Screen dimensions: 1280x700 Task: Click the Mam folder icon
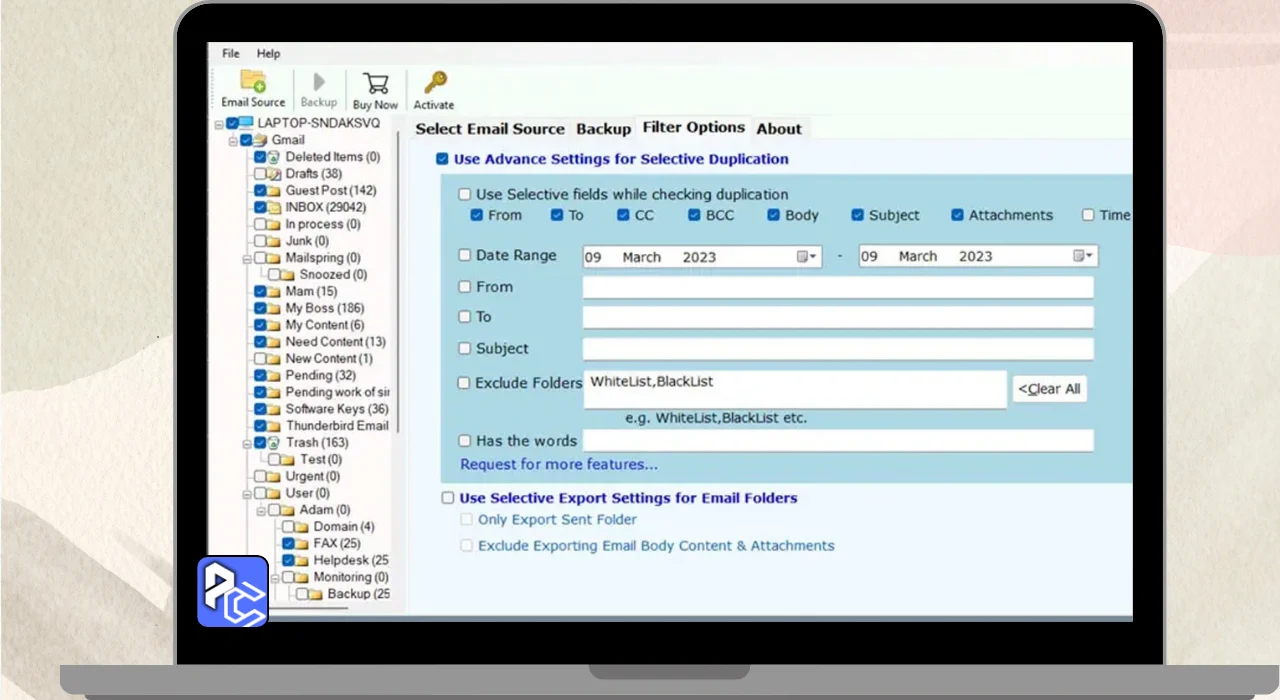(x=274, y=291)
